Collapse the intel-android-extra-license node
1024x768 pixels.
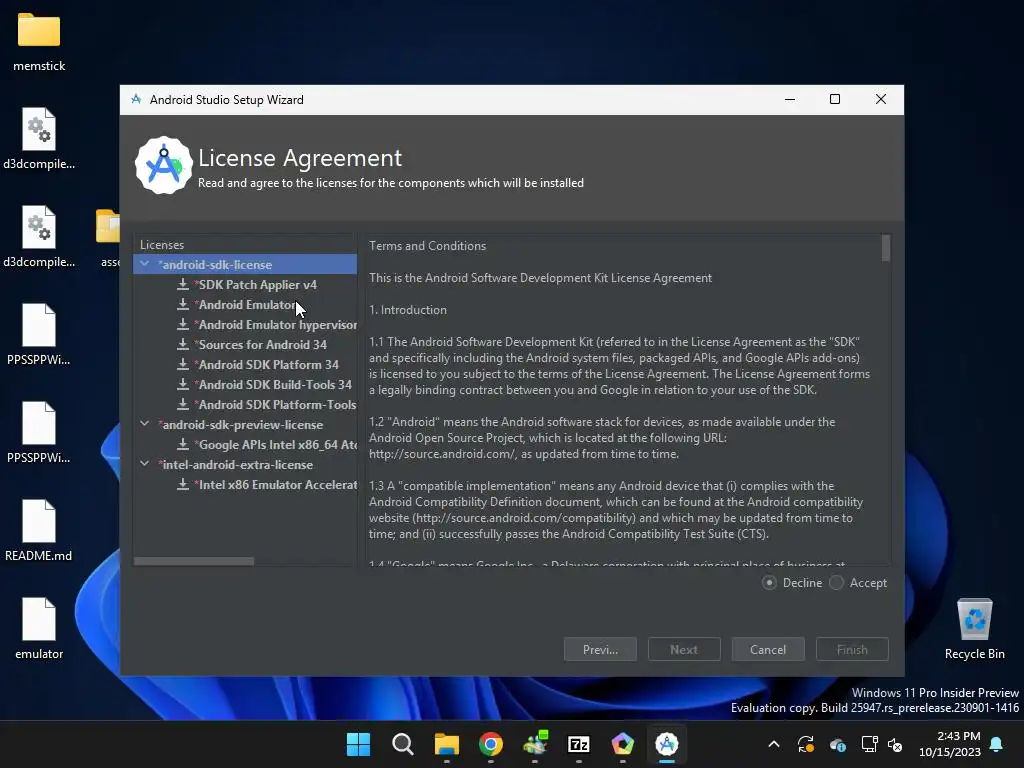144,464
